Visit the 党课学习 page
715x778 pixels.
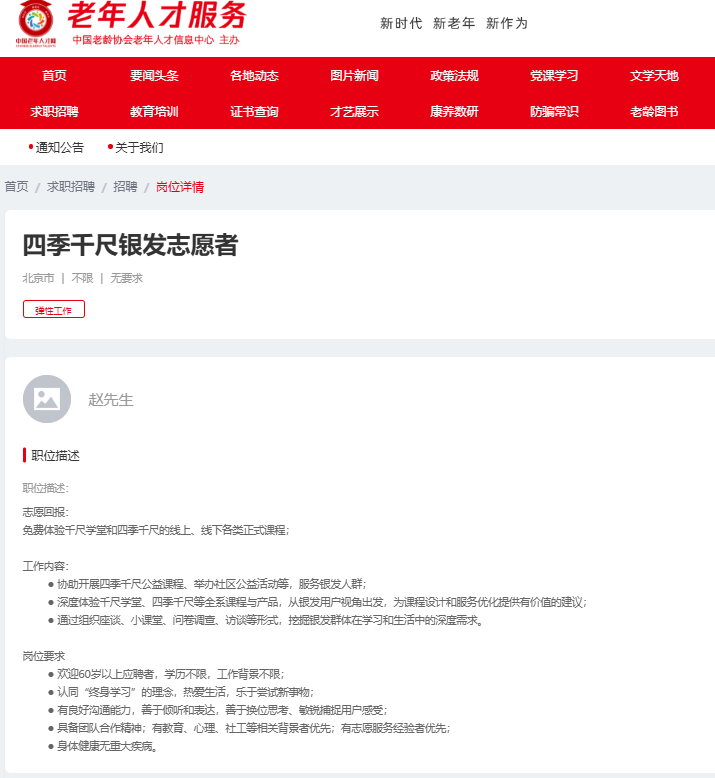pos(554,75)
